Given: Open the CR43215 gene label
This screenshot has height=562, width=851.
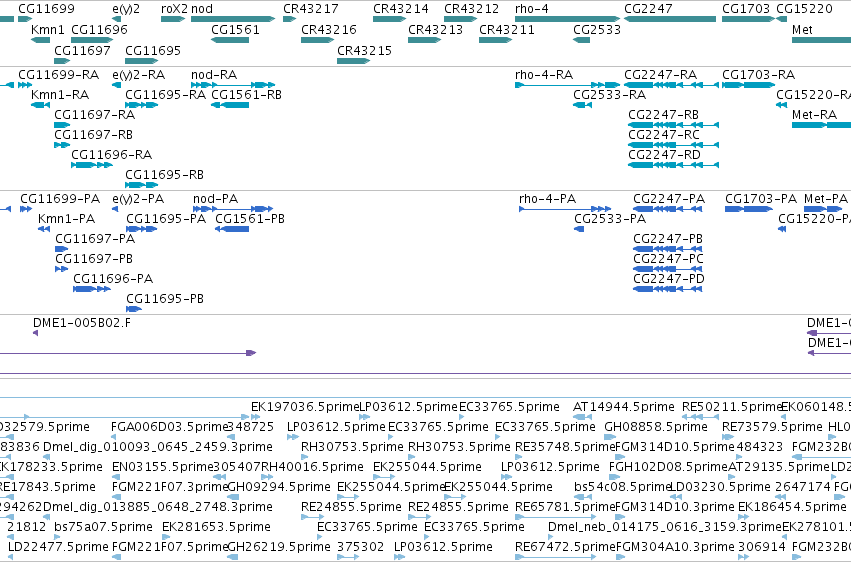Looking at the screenshot, I should coord(364,50).
